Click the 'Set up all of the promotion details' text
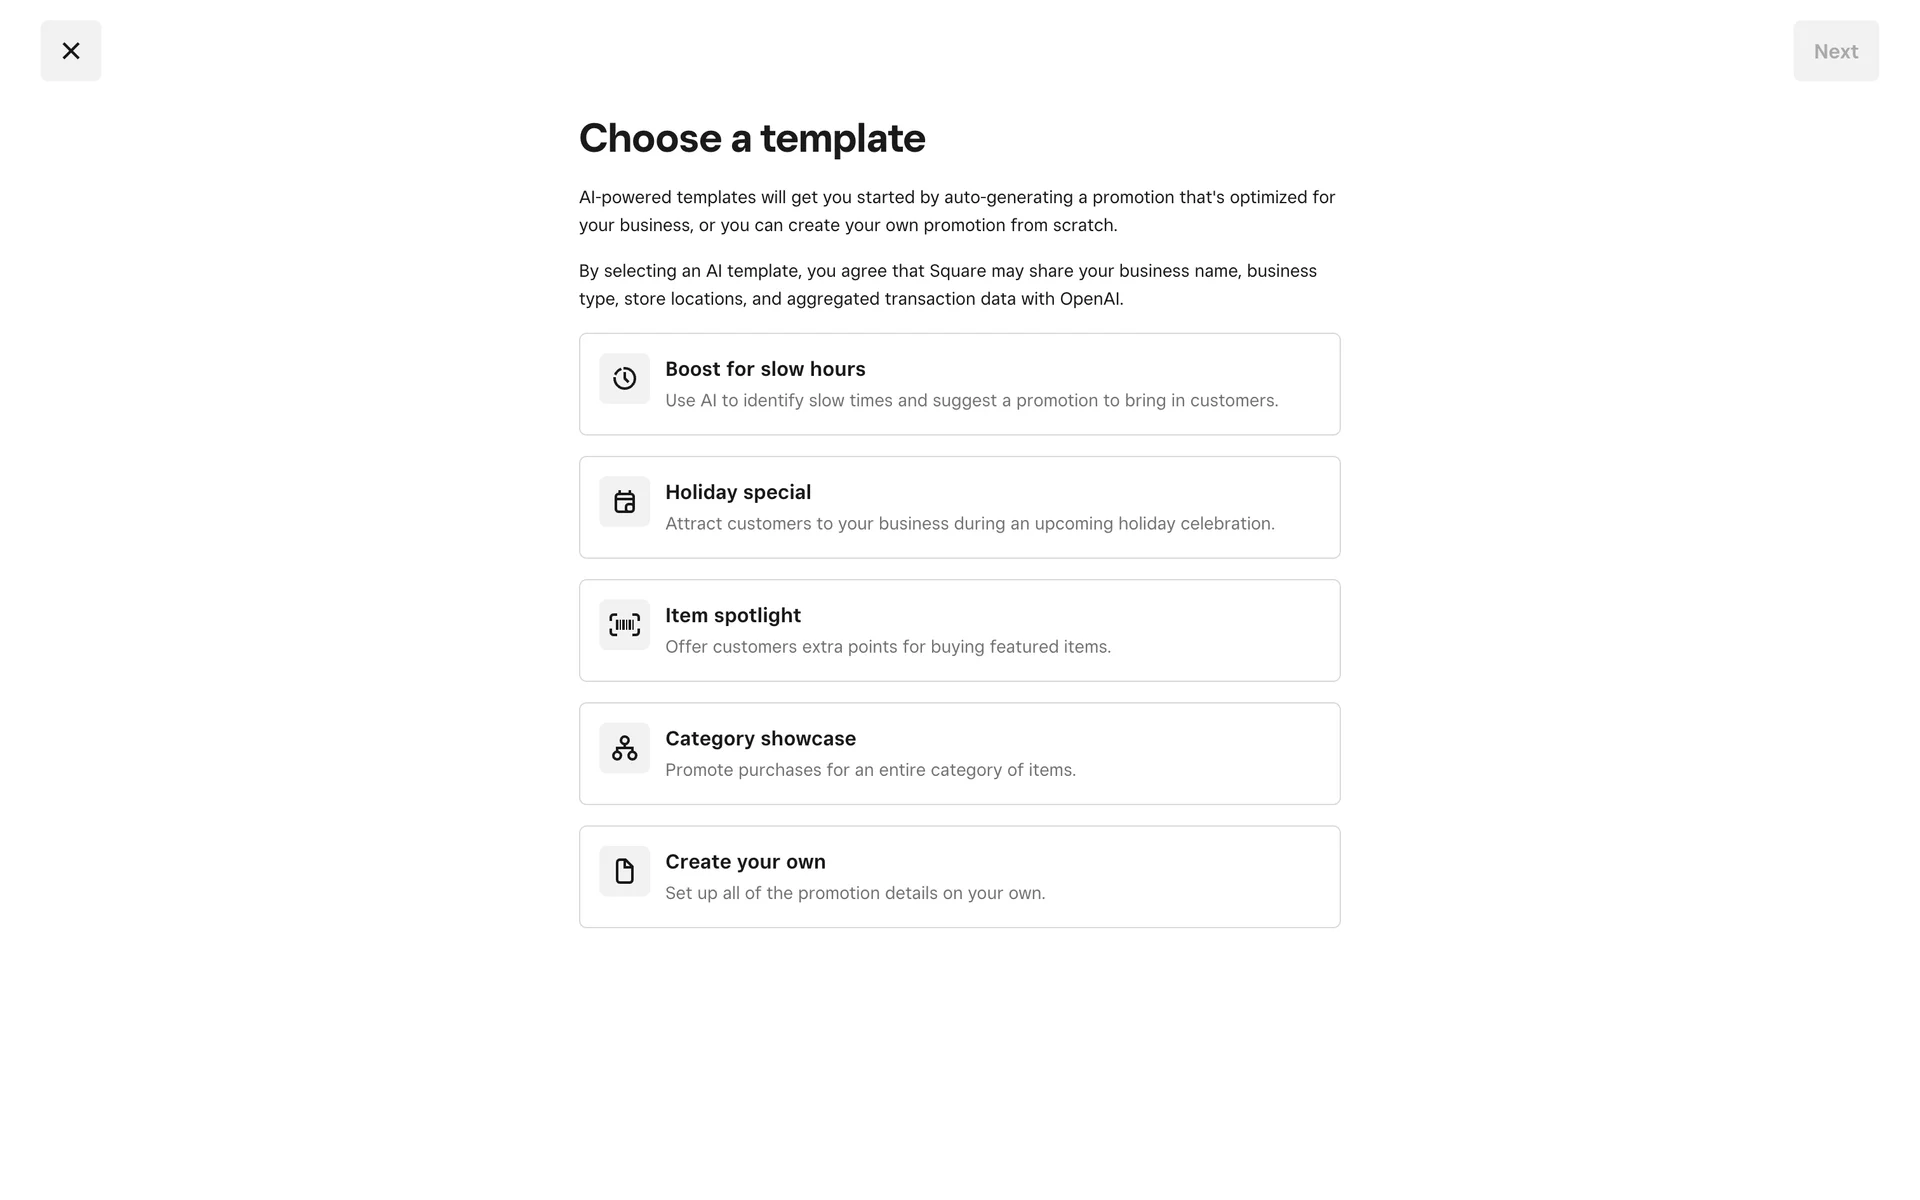1920x1200 pixels. [855, 893]
